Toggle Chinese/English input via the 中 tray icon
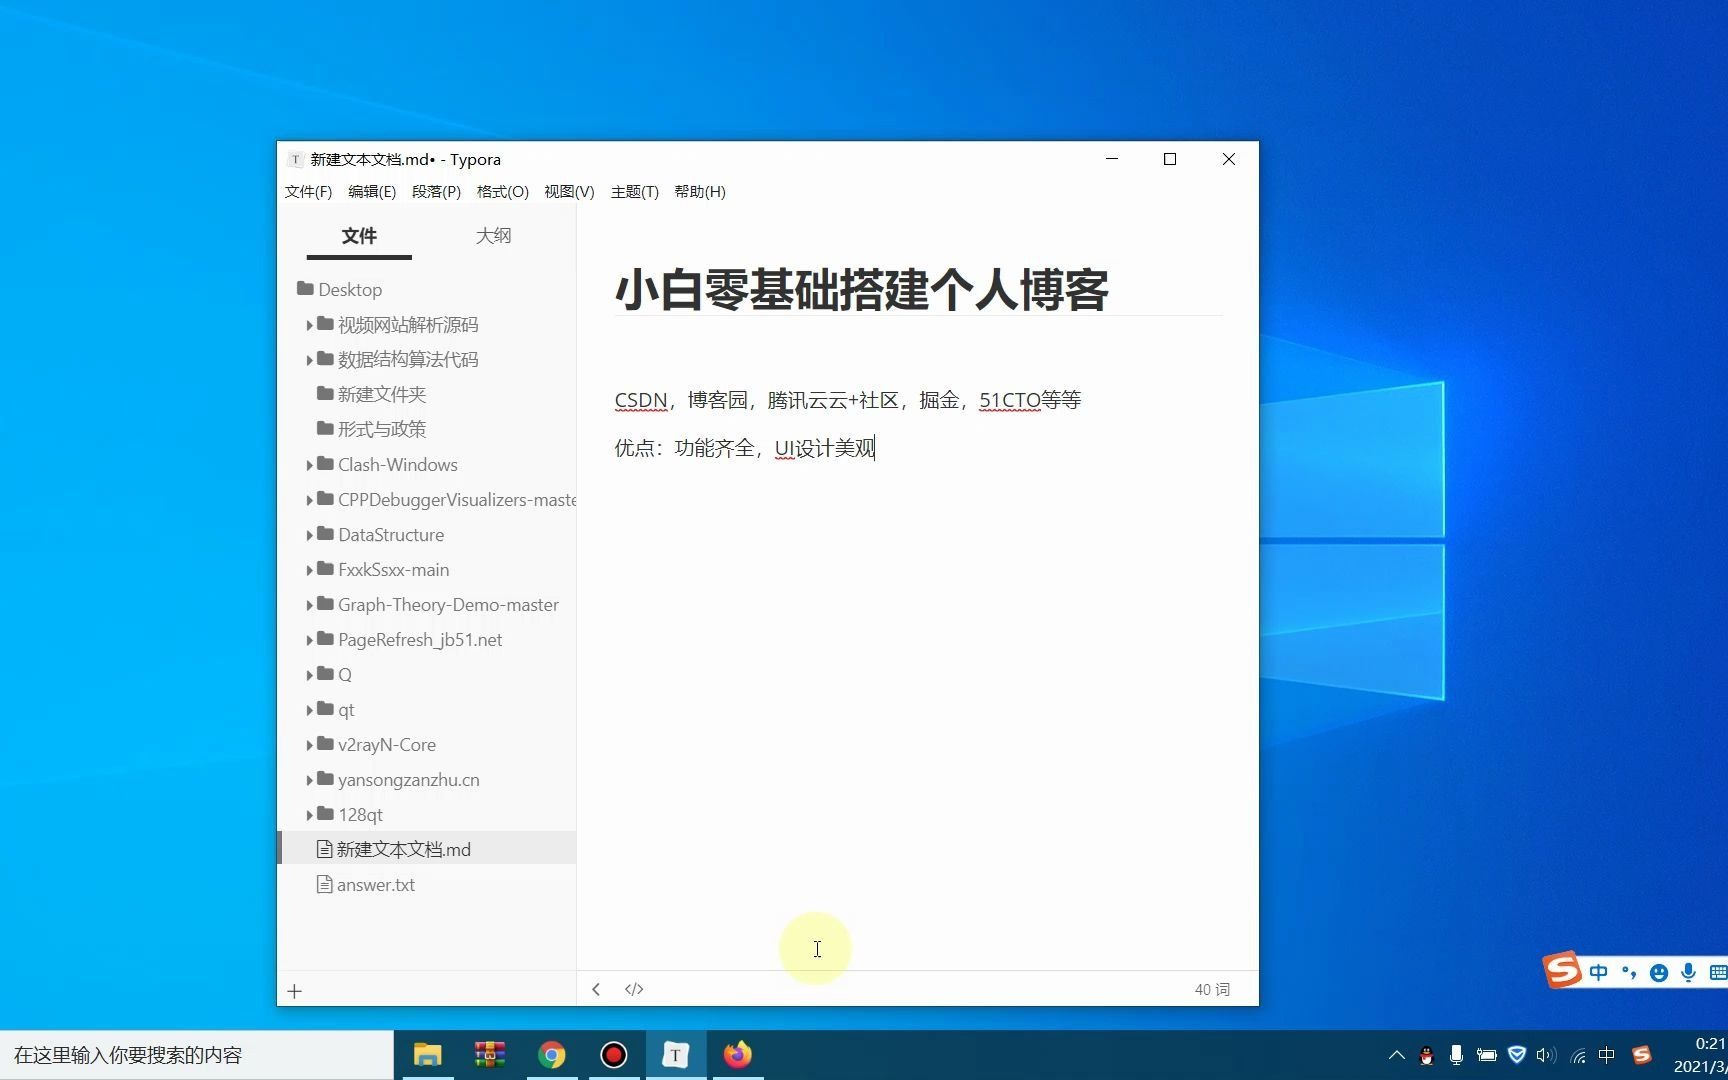The image size is (1728, 1080). 1606,1055
